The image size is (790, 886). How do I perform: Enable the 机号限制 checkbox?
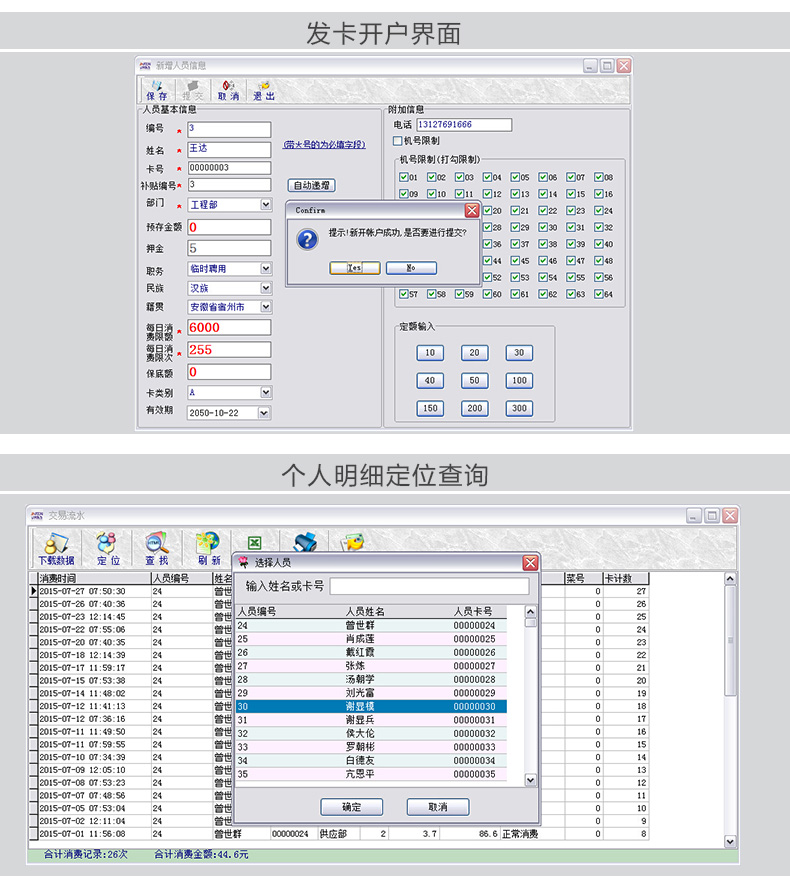tap(398, 141)
